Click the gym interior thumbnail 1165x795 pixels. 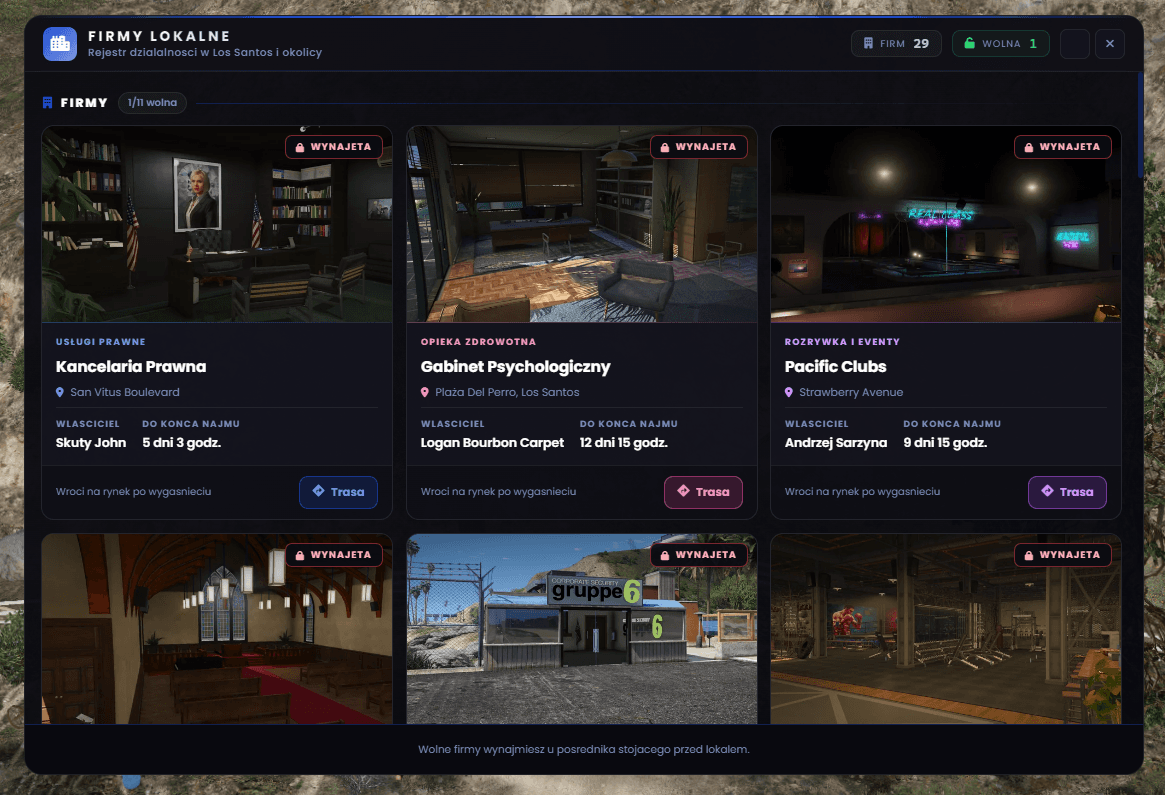point(946,629)
